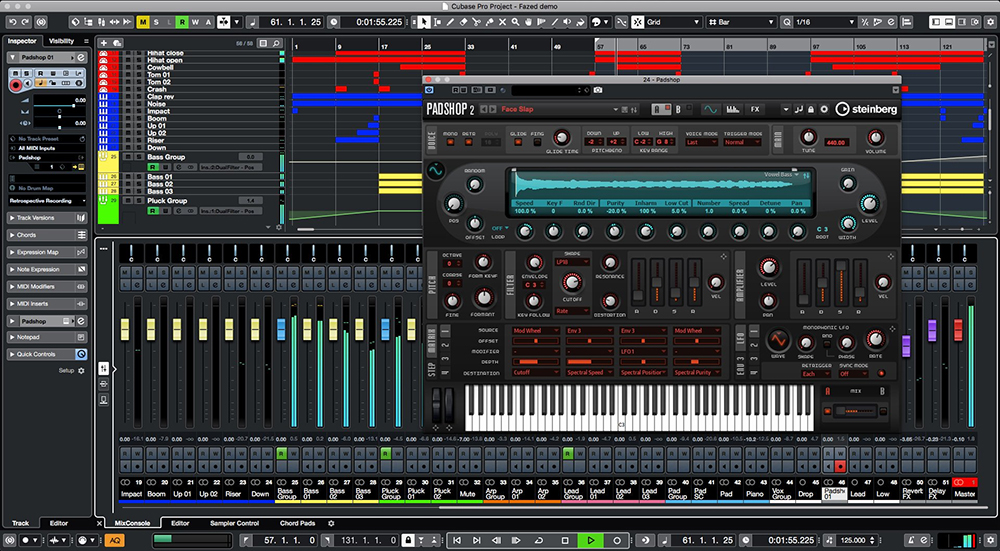This screenshot has height=551, width=1000.
Task: Click the Quick Controls inspector icon
Action: [x=81, y=354]
